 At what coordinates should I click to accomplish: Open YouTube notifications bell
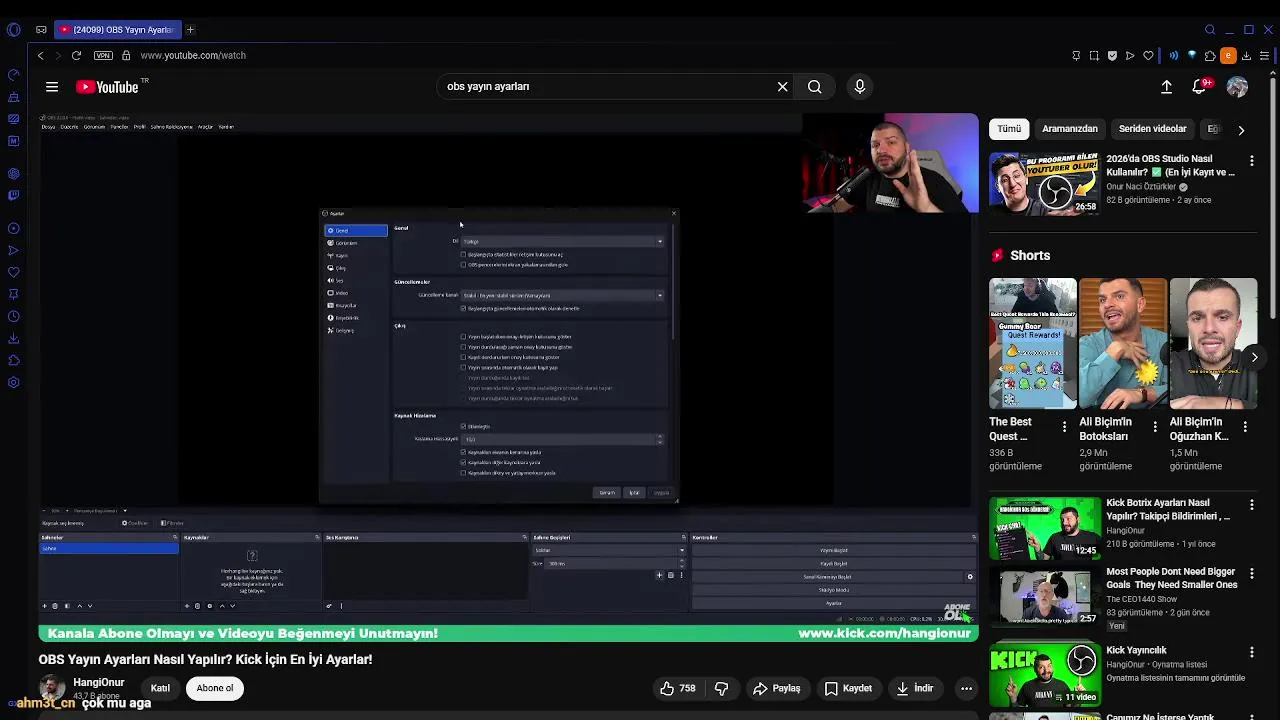[x=1199, y=87]
